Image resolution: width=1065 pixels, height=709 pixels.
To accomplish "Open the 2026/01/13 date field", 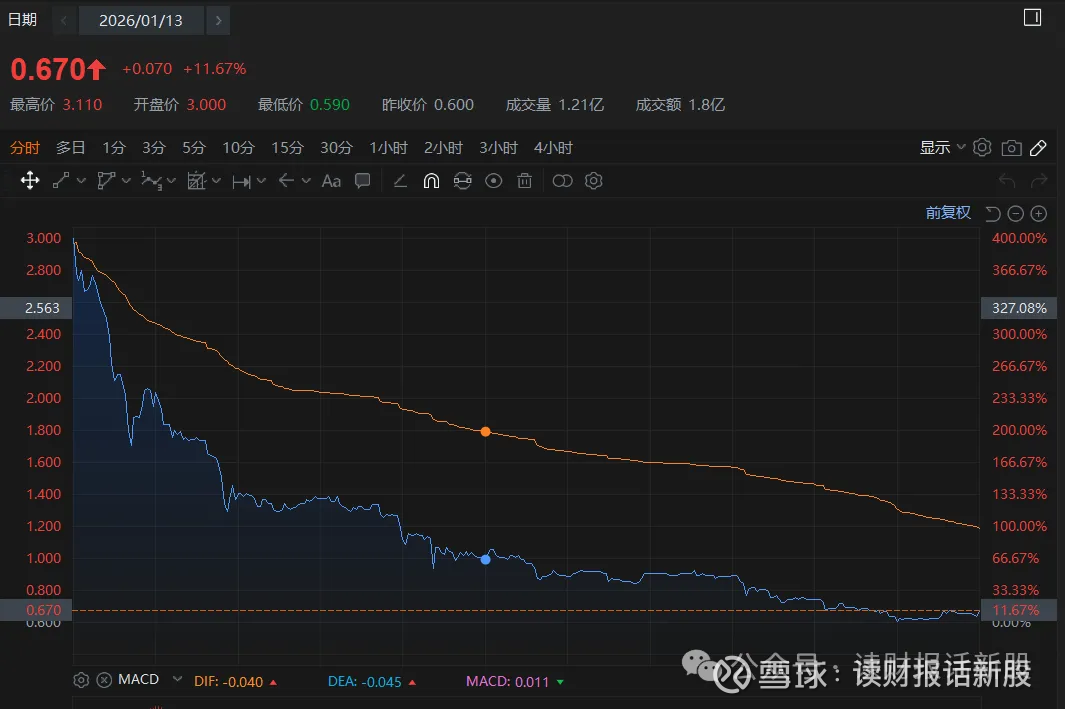I will point(141,20).
